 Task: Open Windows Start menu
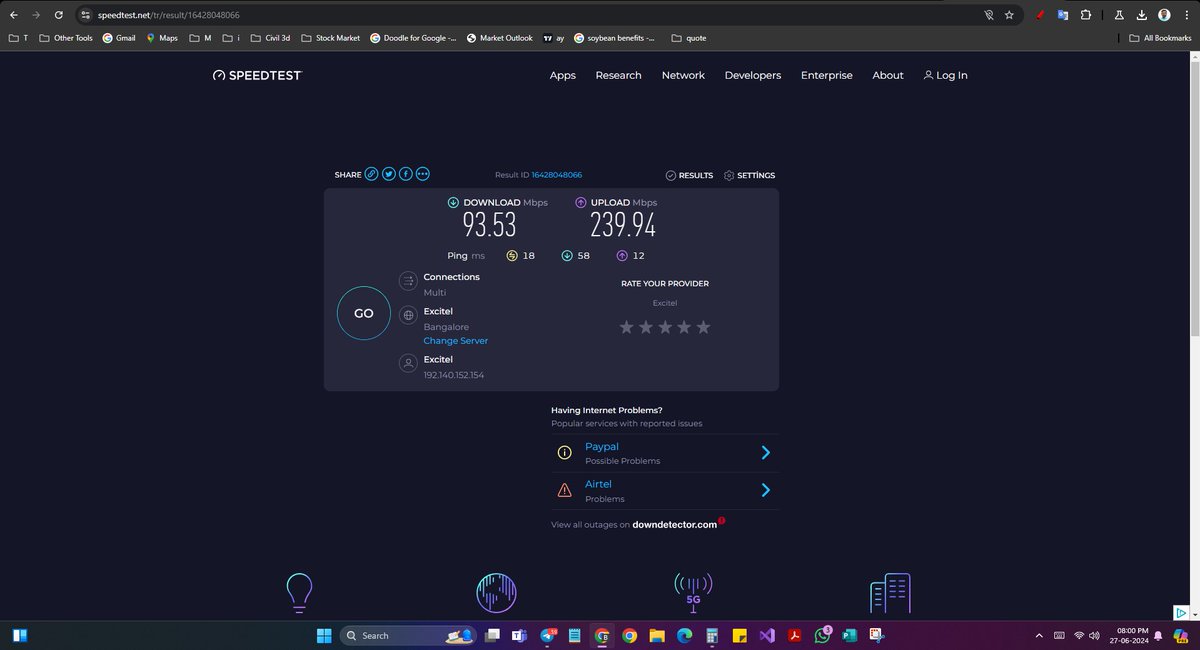point(324,635)
